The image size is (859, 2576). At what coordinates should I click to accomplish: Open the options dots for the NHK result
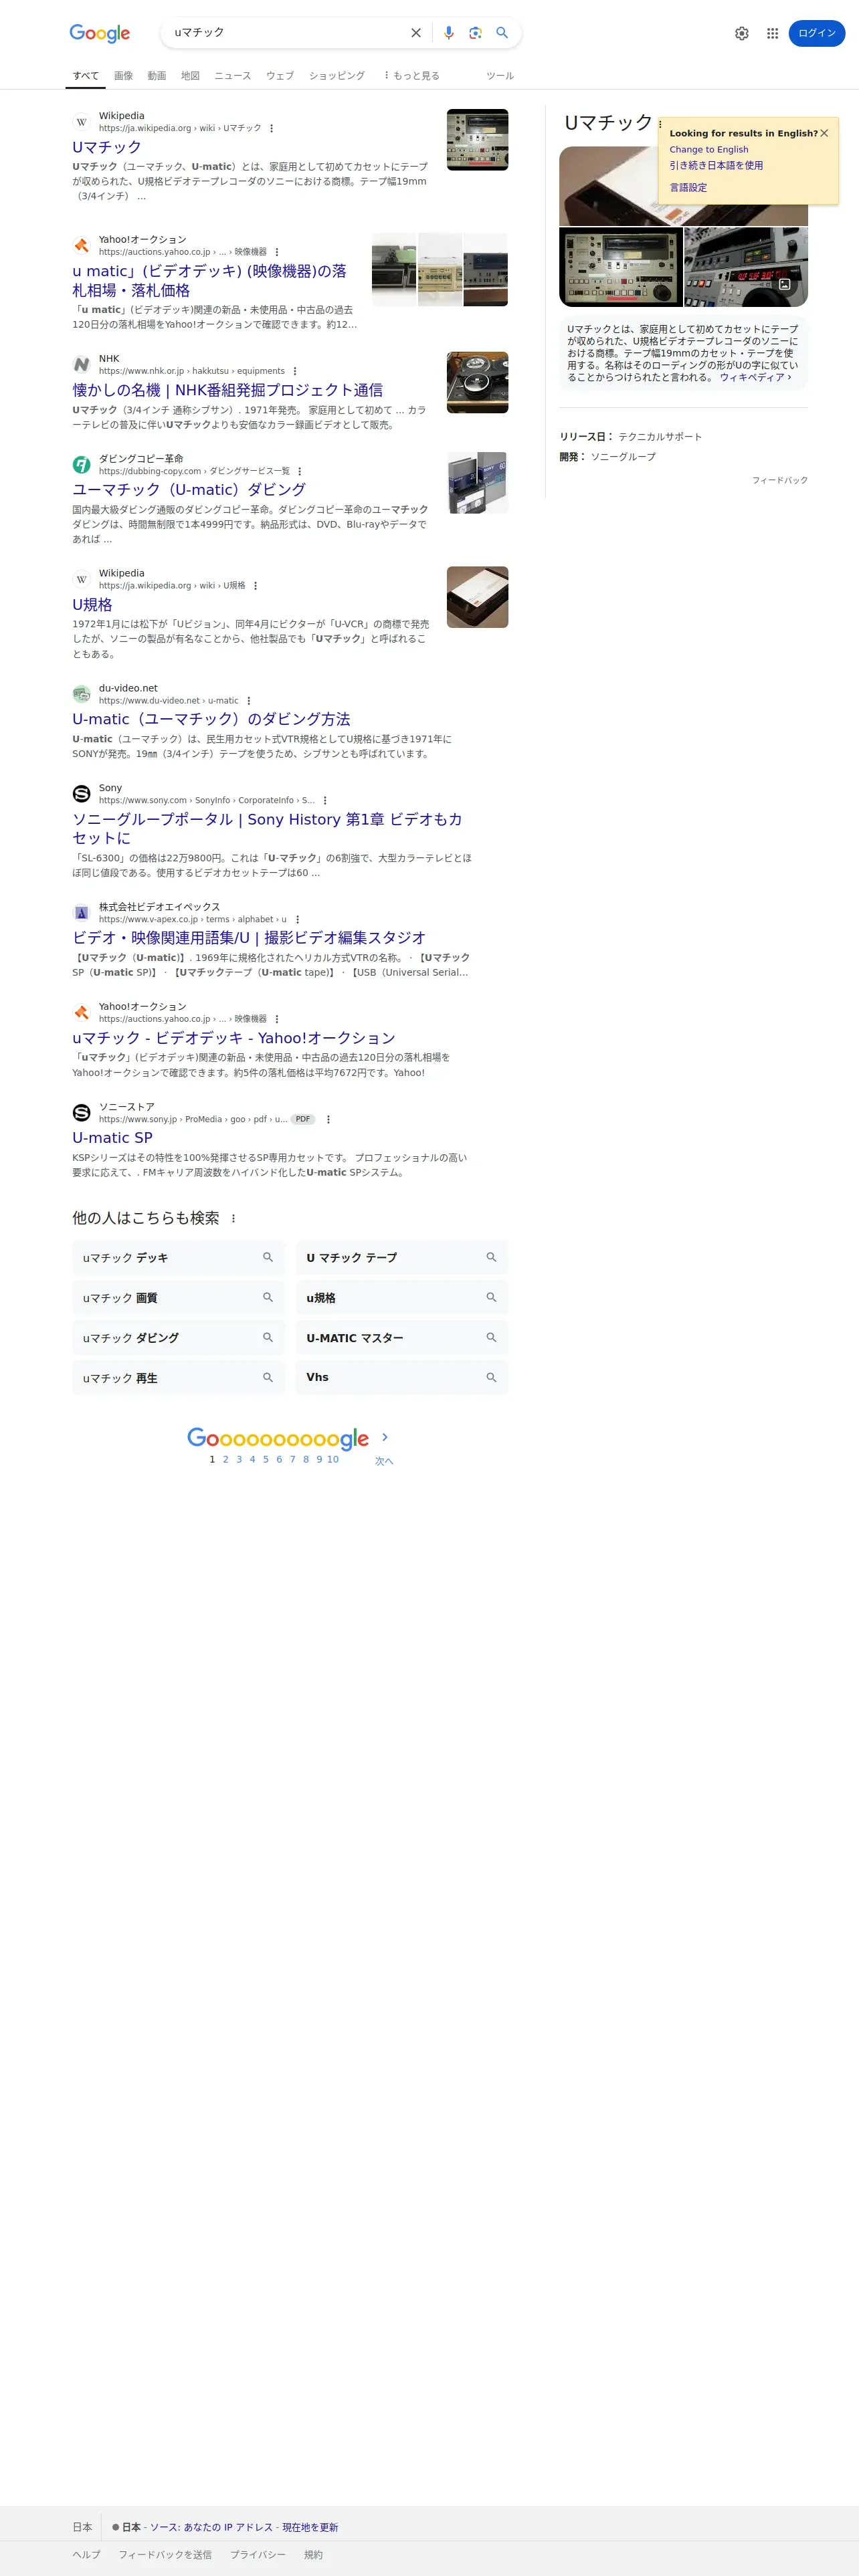pyautogui.click(x=294, y=371)
